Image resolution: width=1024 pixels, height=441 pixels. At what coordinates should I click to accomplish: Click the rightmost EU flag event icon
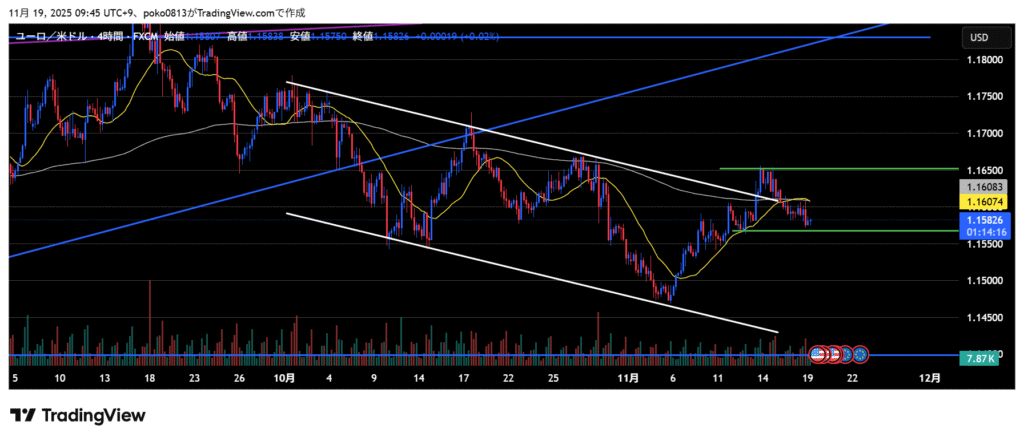[x=860, y=354]
